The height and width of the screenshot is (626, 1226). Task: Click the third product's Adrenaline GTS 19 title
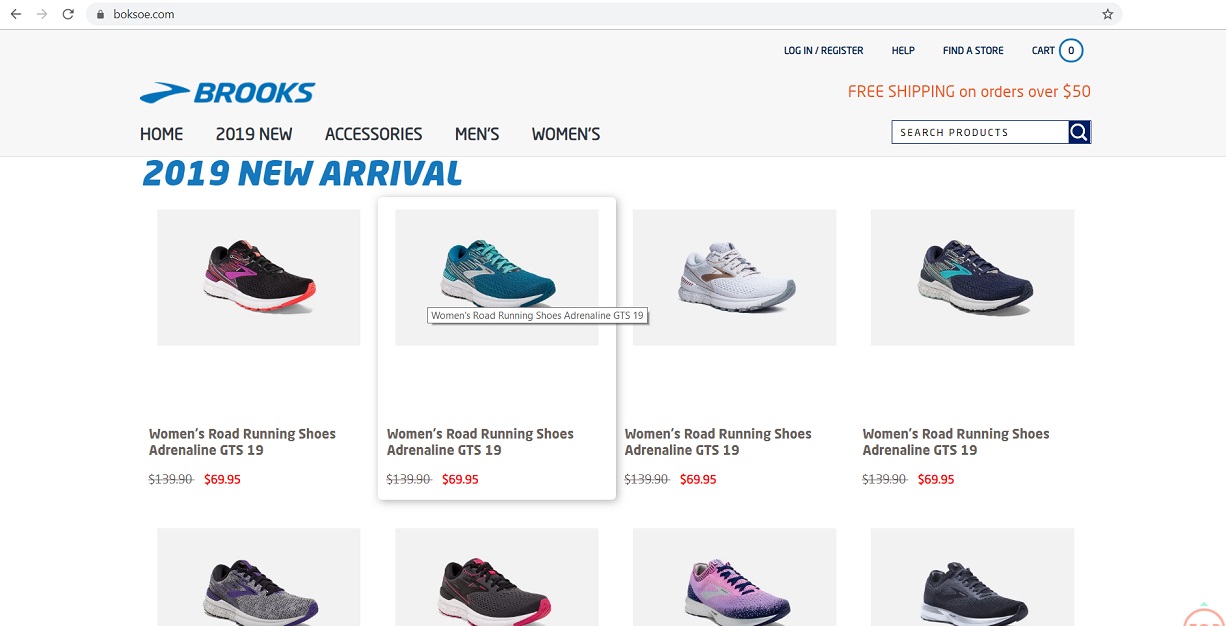pyautogui.click(x=718, y=442)
